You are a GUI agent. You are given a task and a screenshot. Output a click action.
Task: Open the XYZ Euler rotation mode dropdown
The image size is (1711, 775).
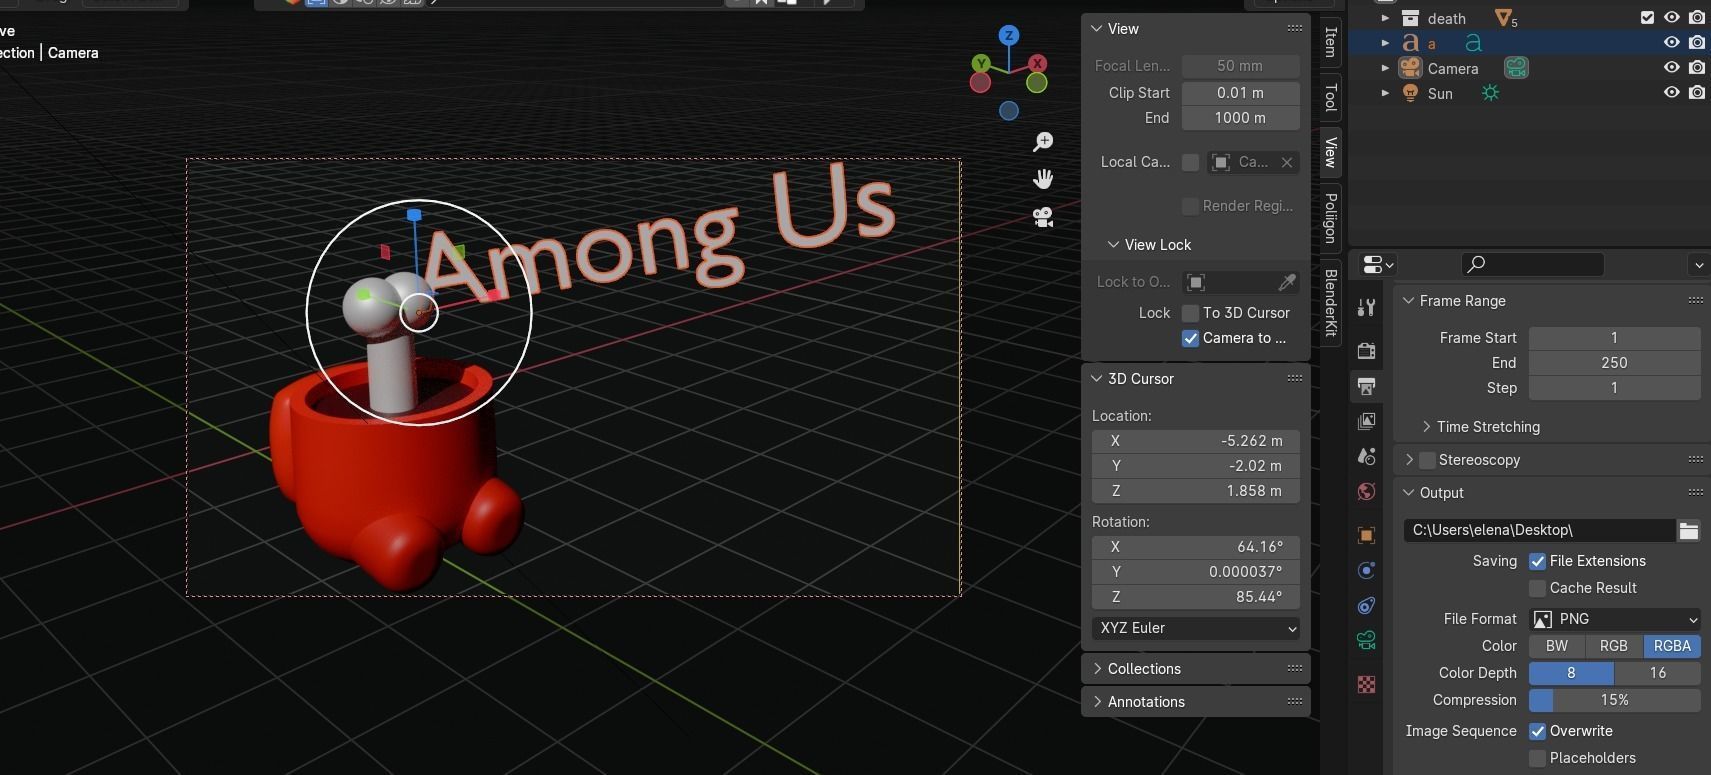tap(1196, 628)
